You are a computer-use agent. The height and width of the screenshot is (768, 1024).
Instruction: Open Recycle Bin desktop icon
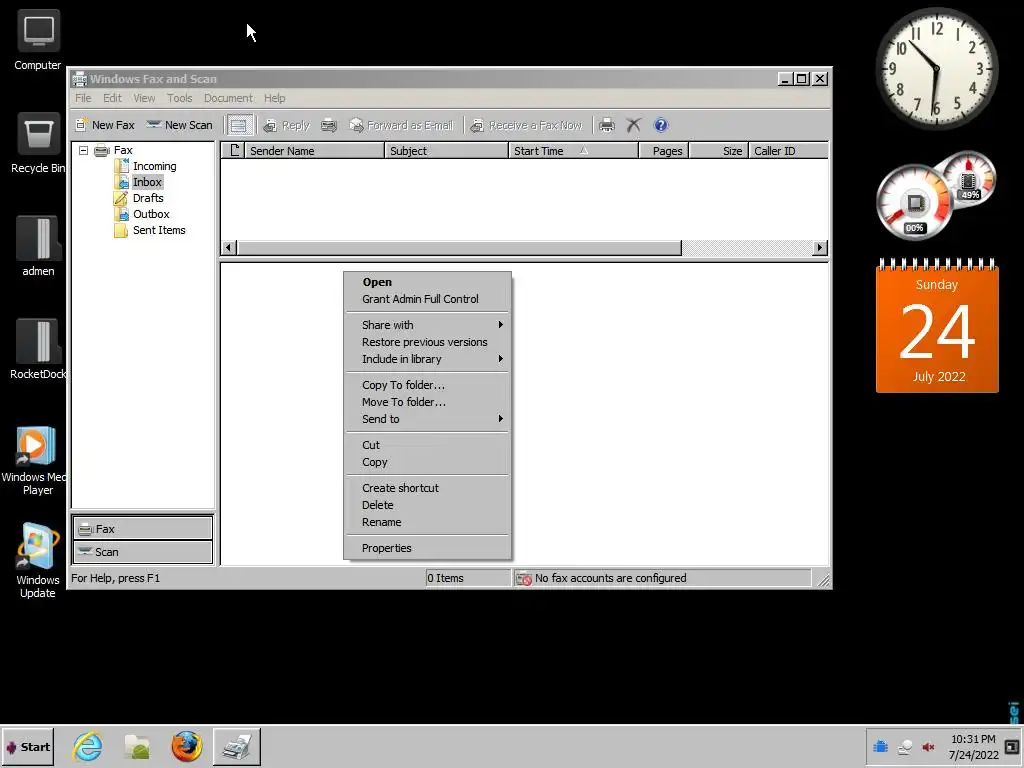(38, 144)
